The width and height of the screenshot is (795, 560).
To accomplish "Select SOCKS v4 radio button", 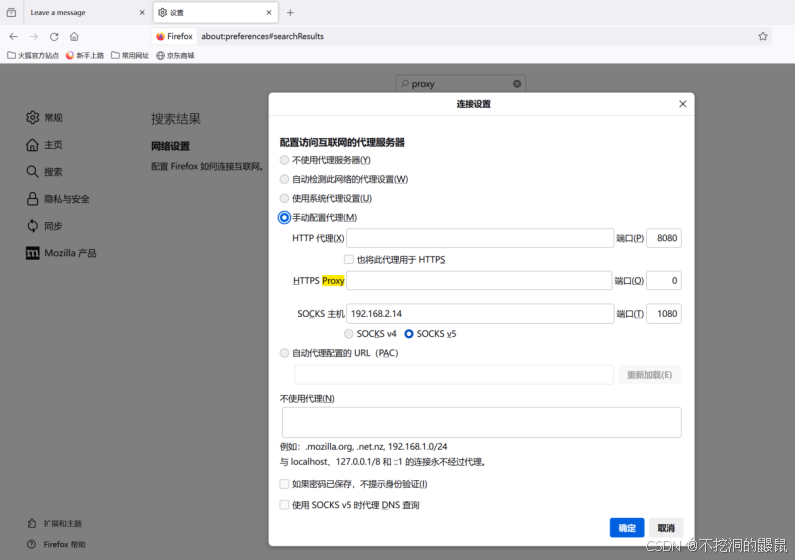I will [x=349, y=334].
